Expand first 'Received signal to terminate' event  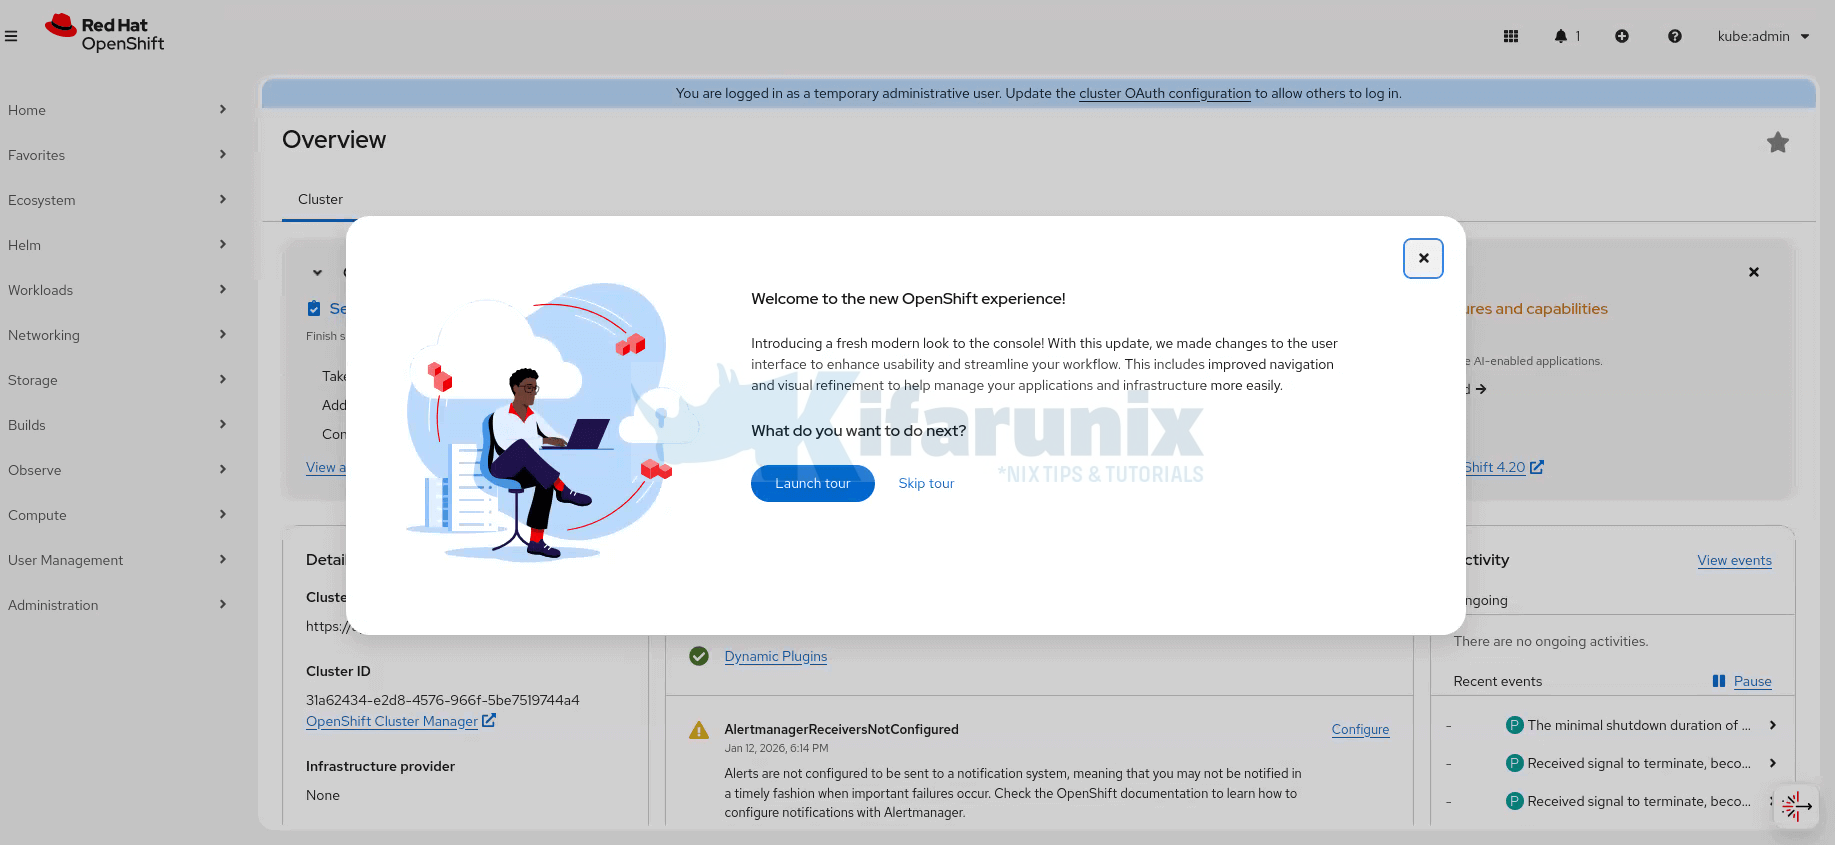[1773, 763]
